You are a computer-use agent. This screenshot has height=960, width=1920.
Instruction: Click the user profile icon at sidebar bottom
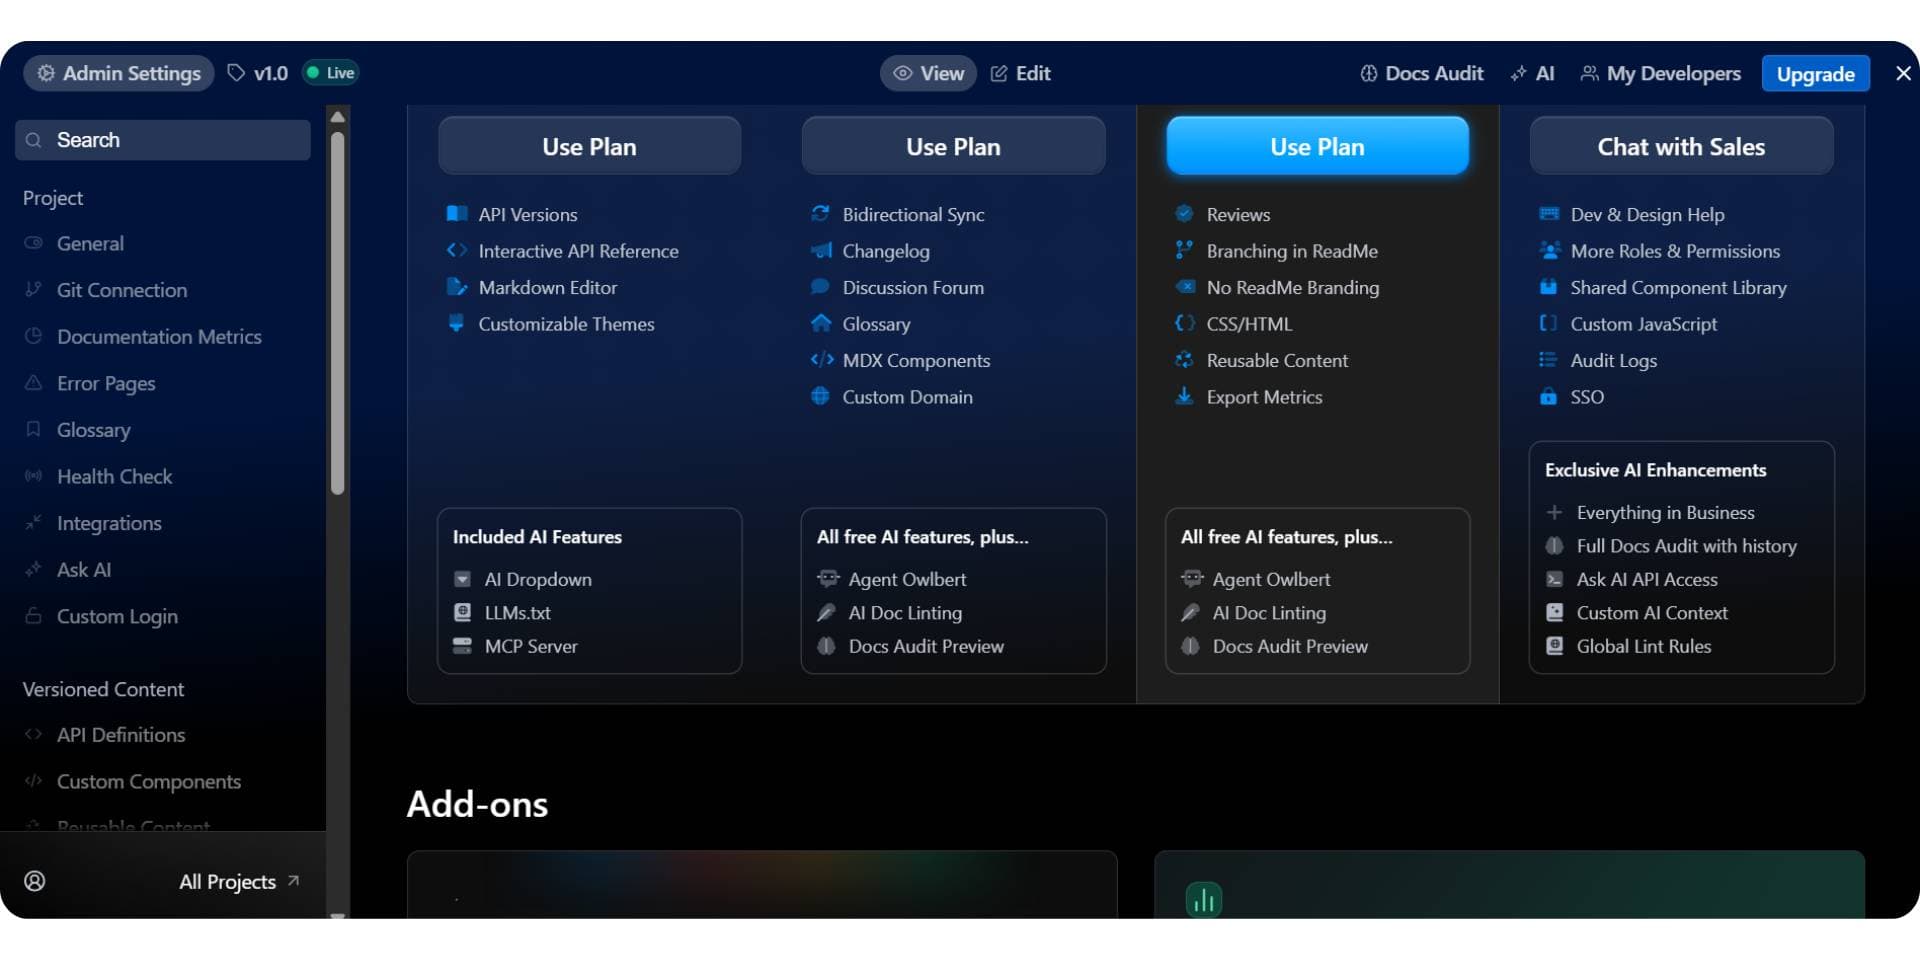click(x=35, y=881)
